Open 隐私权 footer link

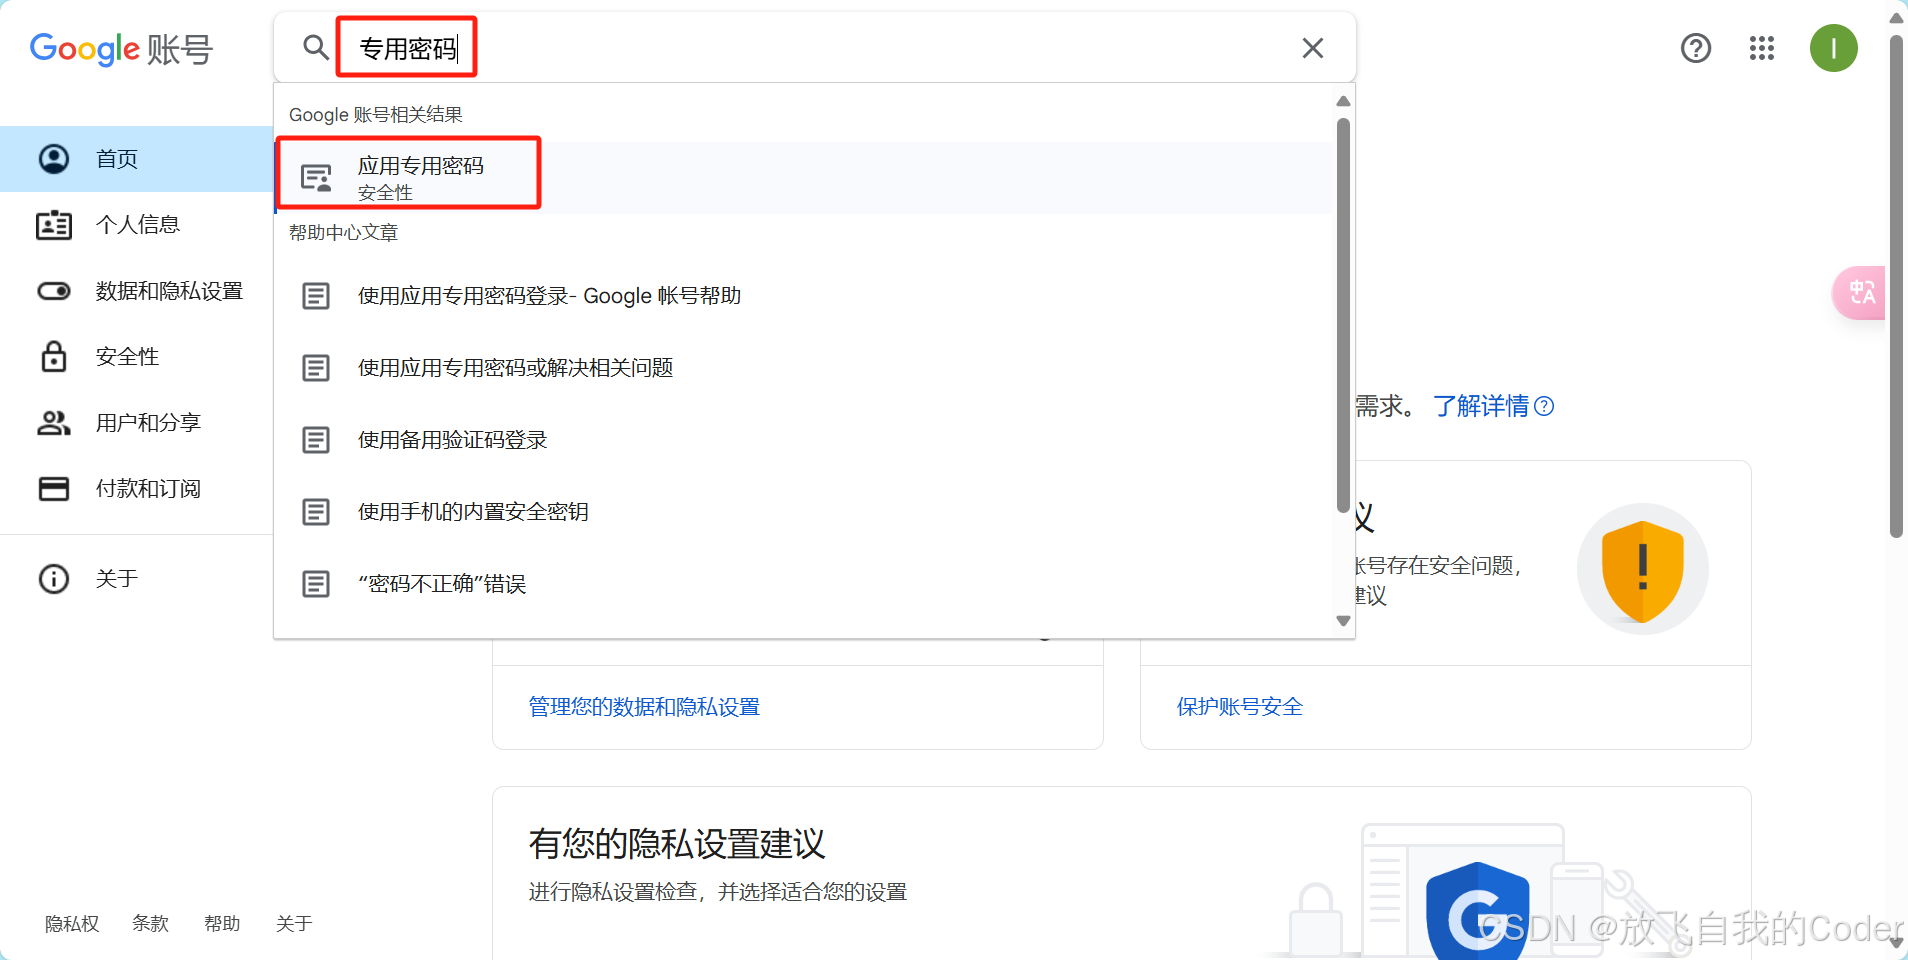(72, 924)
